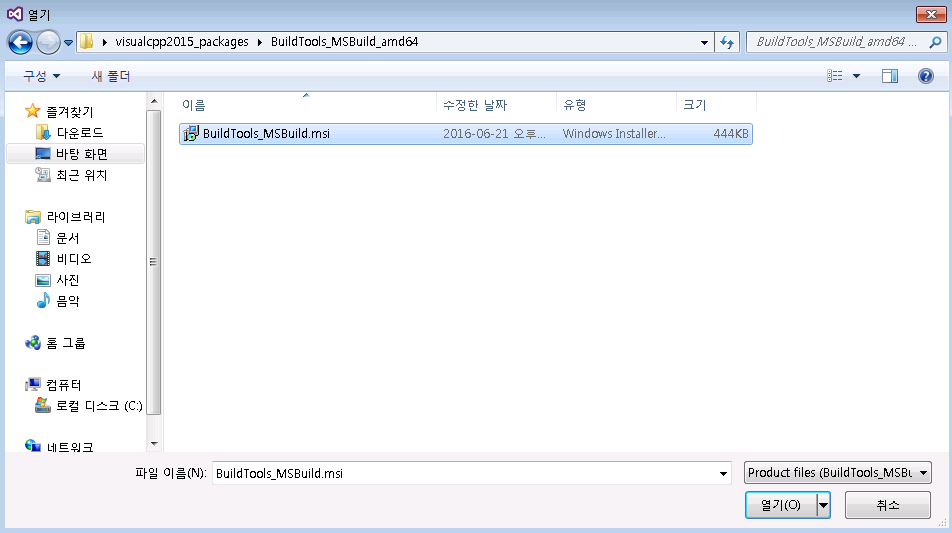Screen dimensions: 952x533
Task: Click the Forward navigation arrow
Action: click(x=48, y=42)
